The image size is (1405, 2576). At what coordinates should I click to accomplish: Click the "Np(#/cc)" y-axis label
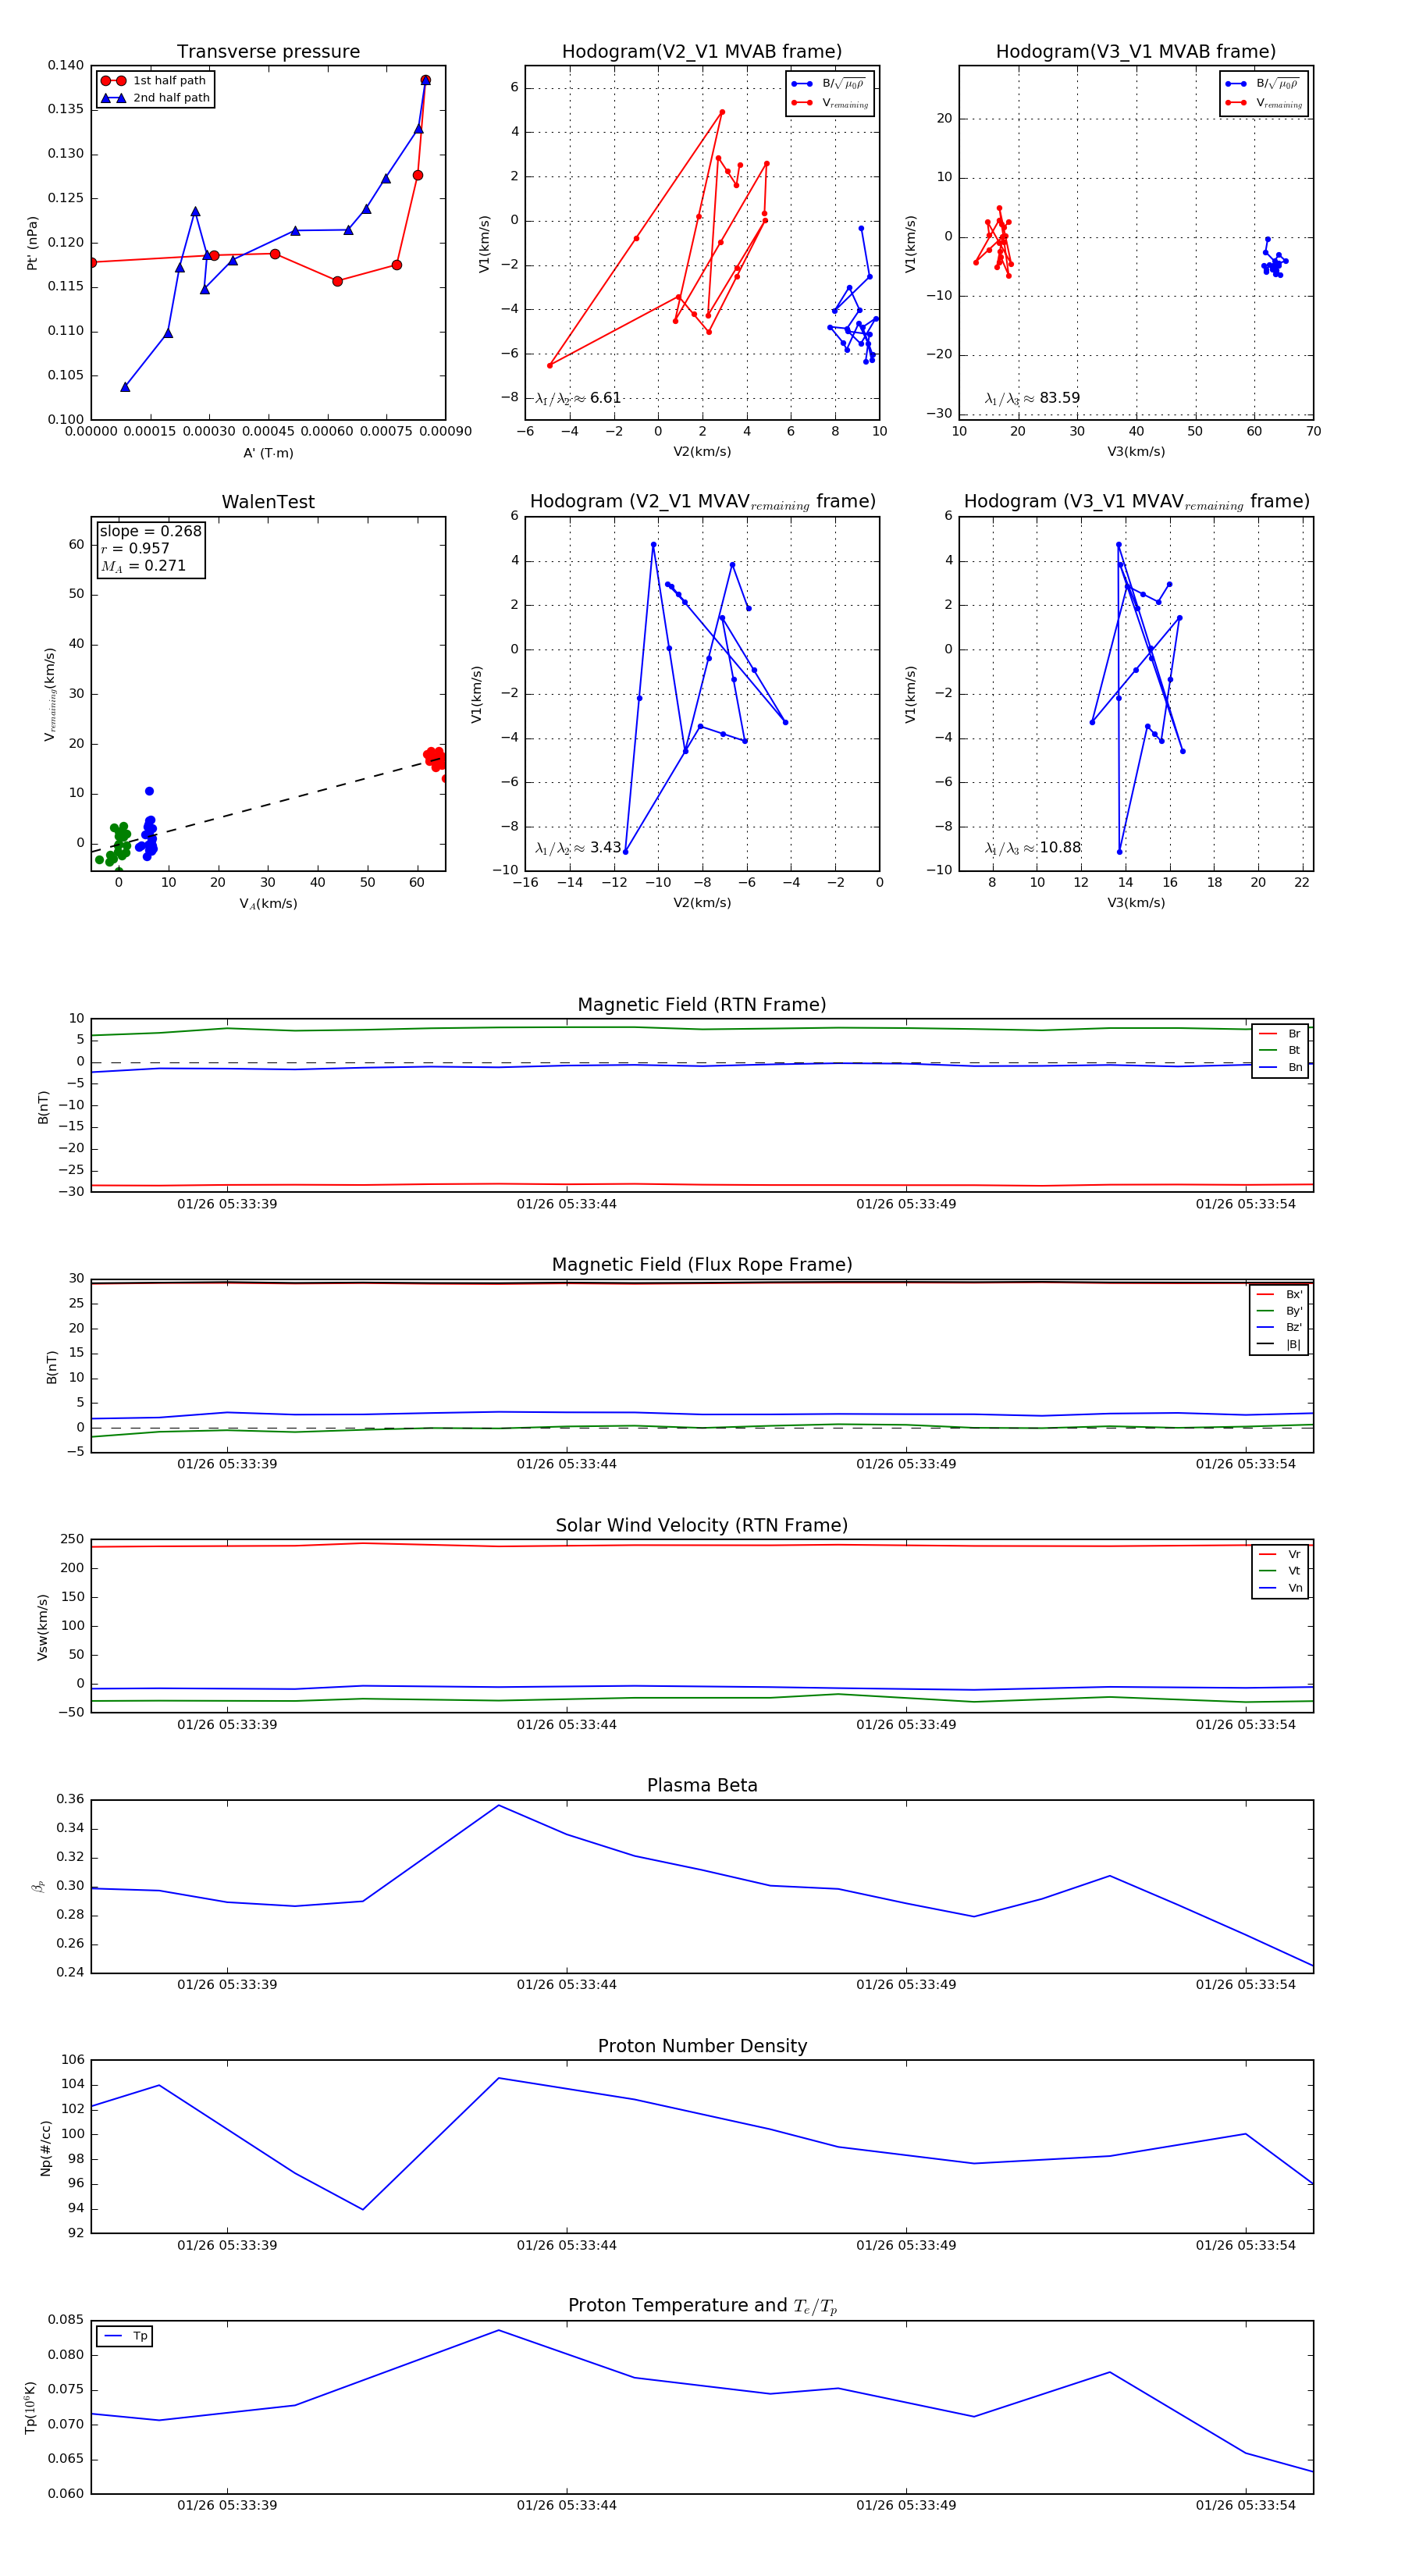[x=45, y=2148]
